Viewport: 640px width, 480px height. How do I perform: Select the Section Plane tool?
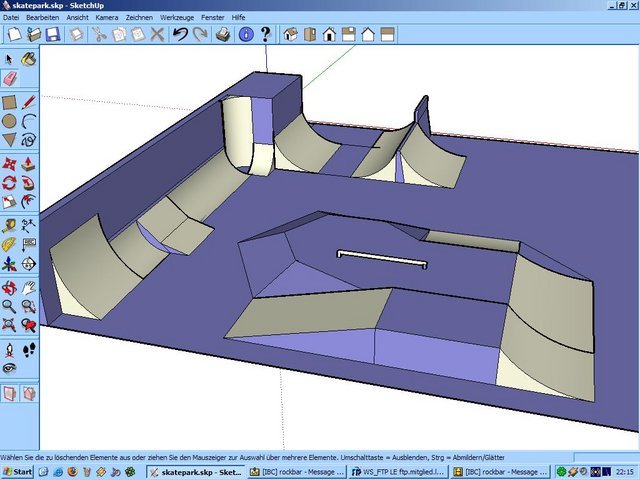pos(29,264)
